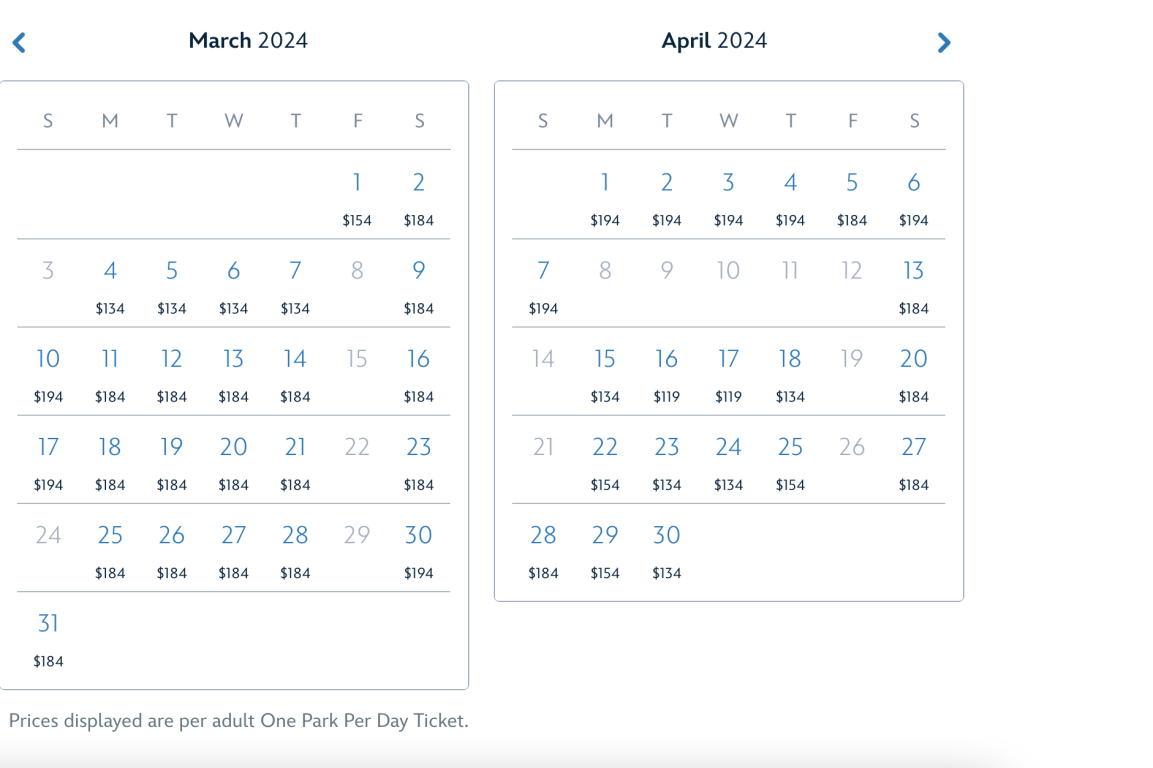
Task: Select April 7 Sunday date
Action: [543, 271]
